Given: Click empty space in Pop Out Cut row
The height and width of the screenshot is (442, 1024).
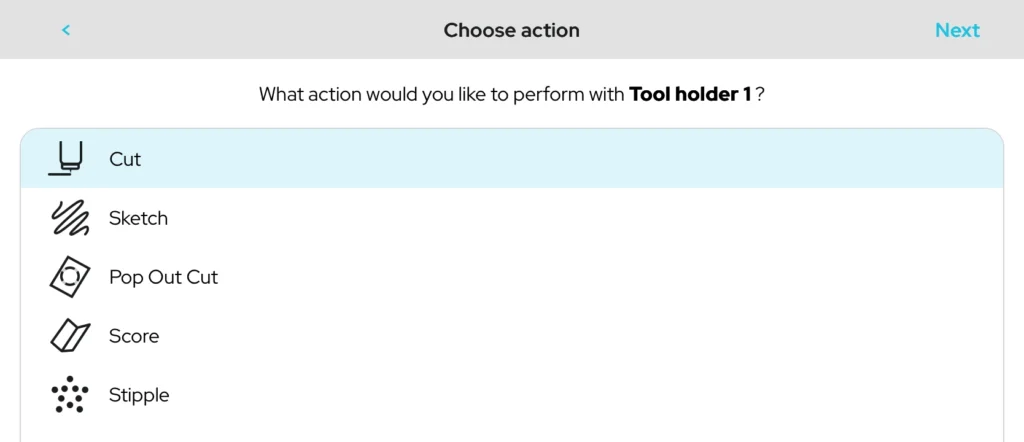Looking at the screenshot, I should tap(600, 277).
